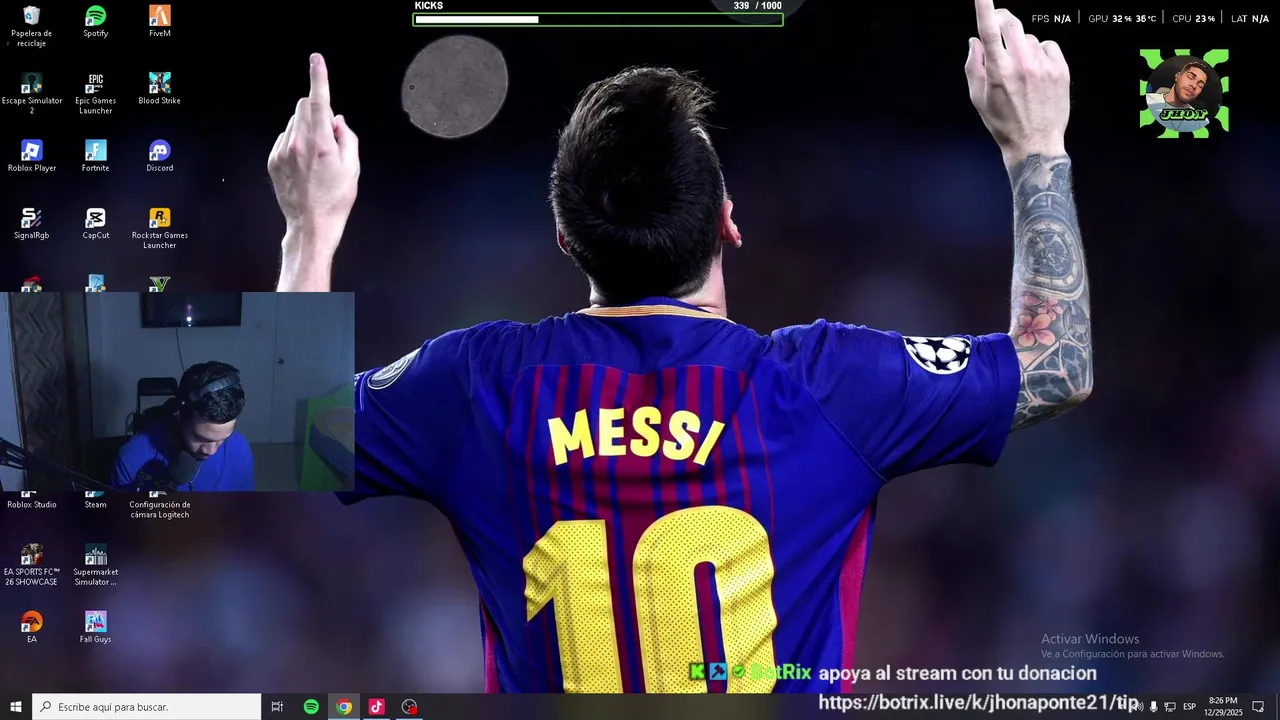Switch to Google Chrome in the taskbar
1280x720 pixels.
[x=344, y=707]
